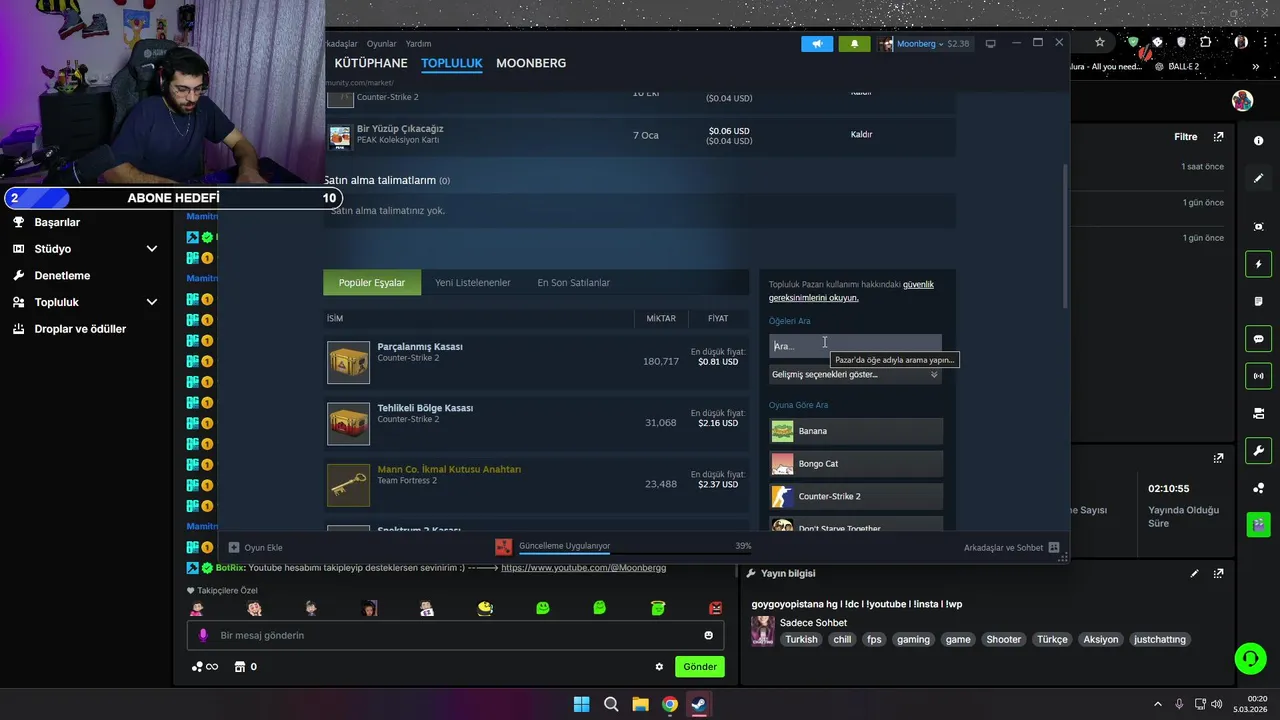This screenshot has width=1280, height=720.
Task: Pop out activity feed panel icon
Action: tap(1218, 137)
